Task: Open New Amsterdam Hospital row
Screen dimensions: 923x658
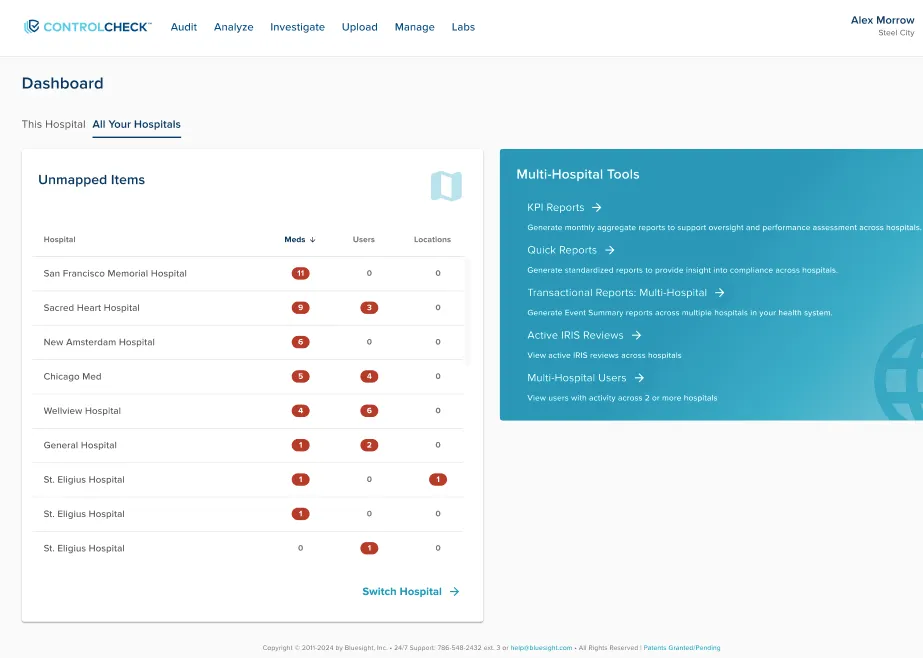Action: coord(248,342)
